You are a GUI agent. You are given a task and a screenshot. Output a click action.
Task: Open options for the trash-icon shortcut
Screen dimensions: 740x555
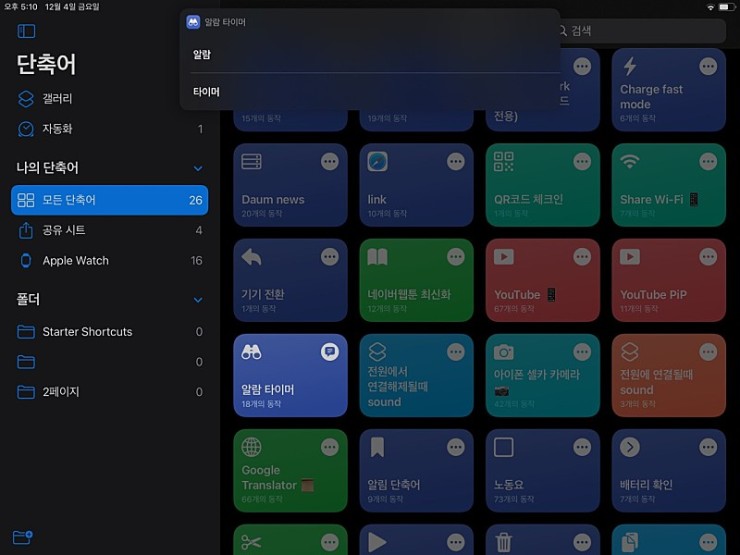582,542
